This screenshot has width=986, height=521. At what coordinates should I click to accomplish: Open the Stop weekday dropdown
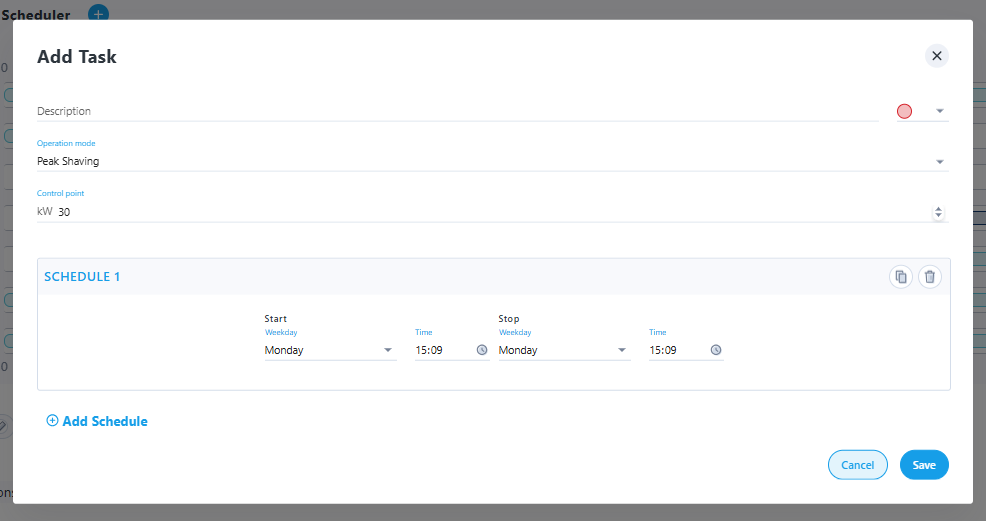564,351
